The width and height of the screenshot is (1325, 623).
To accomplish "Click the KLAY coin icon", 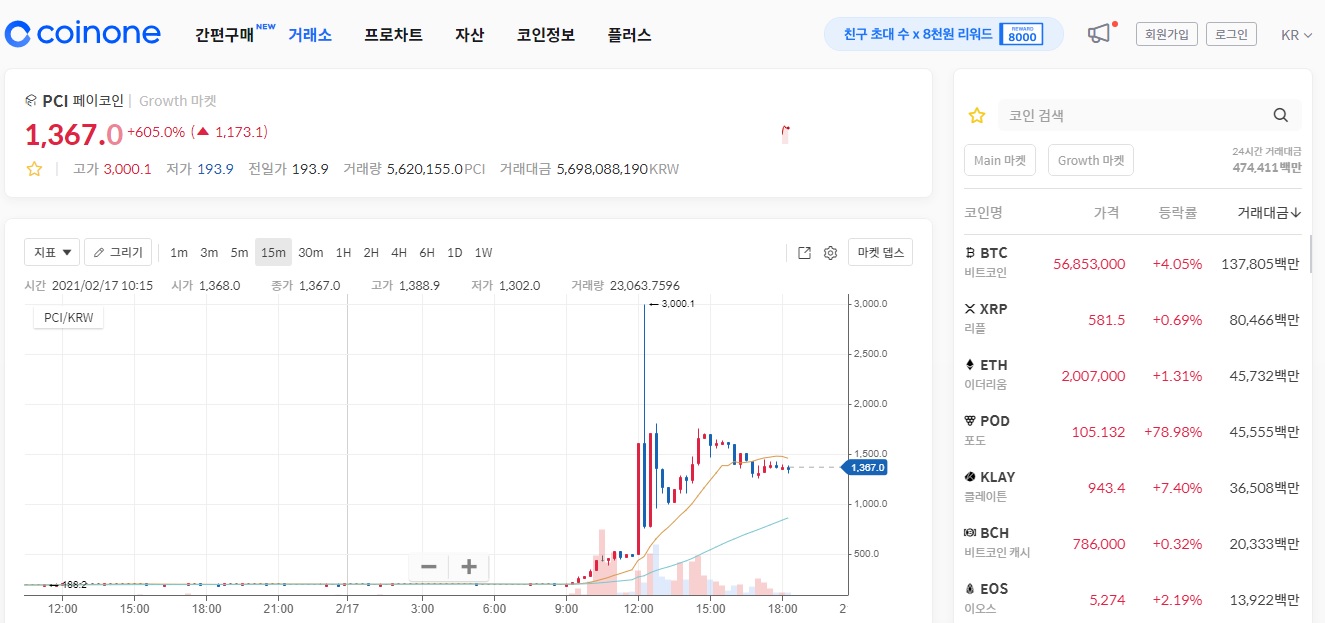I will pos(969,477).
